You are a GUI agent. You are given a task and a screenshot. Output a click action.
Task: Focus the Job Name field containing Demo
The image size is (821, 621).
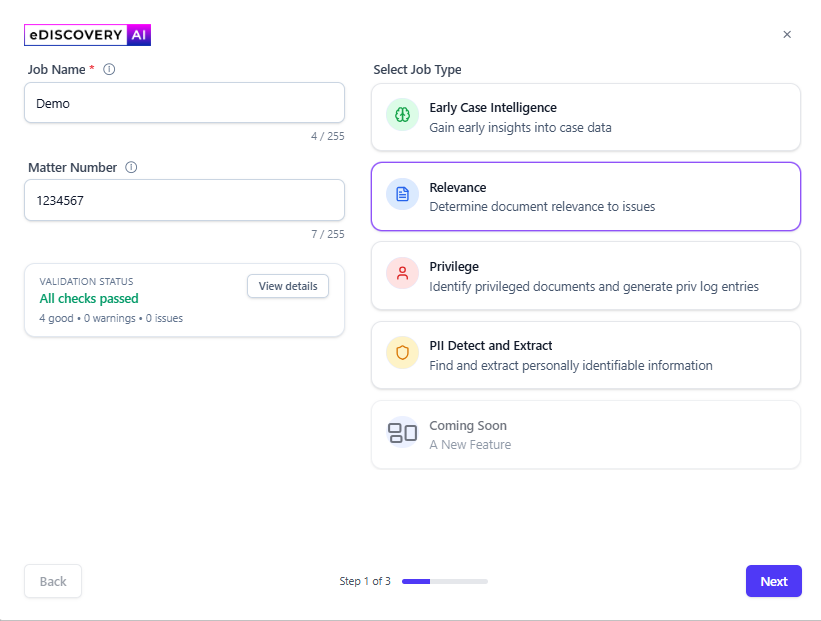(184, 103)
